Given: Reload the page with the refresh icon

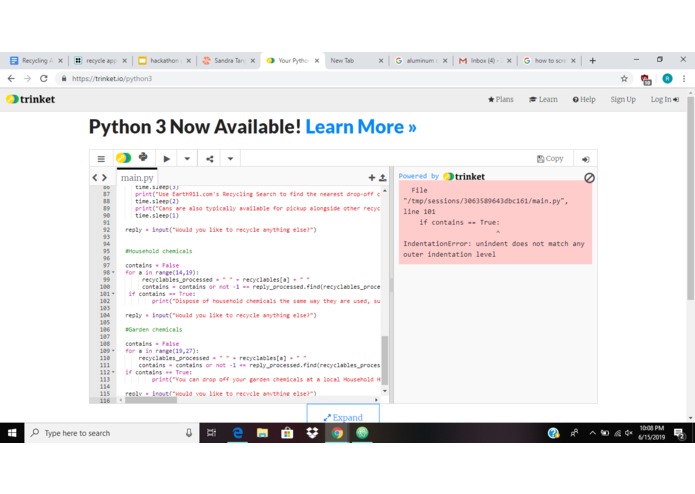Looking at the screenshot, I should coord(43,78).
